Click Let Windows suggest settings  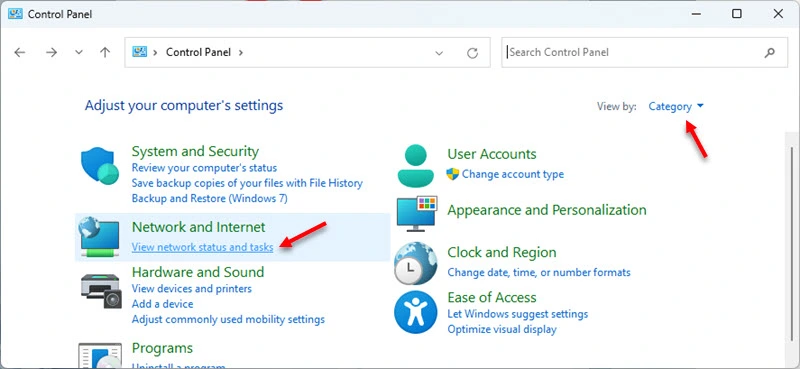point(518,314)
